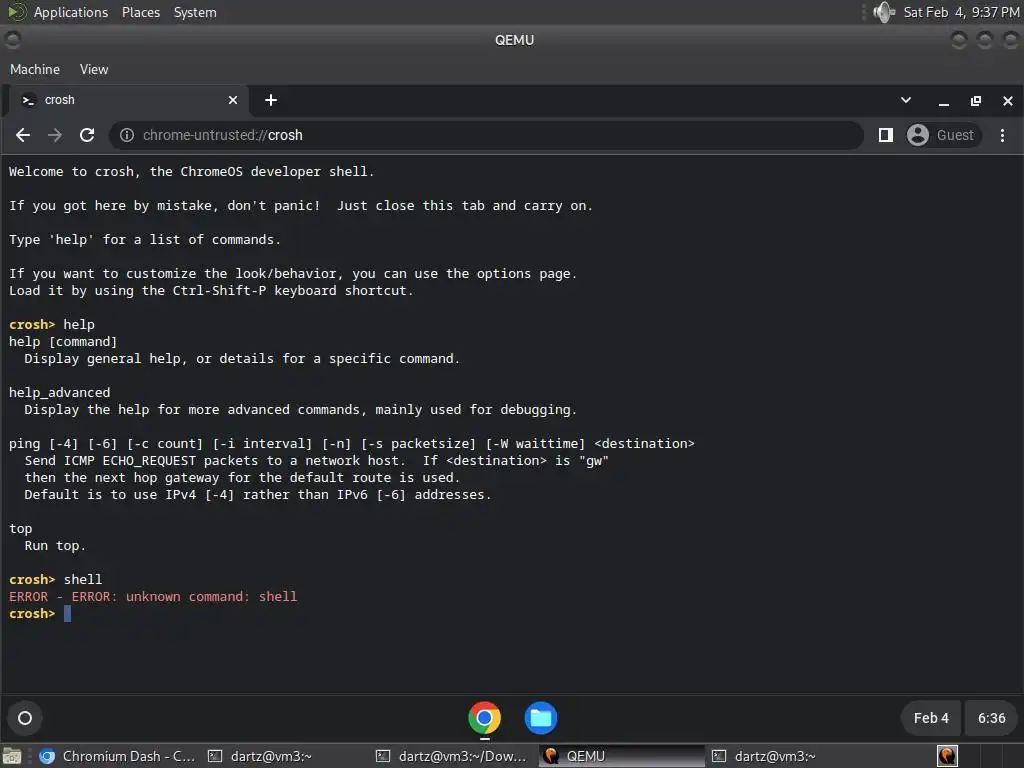This screenshot has height=768, width=1024.
Task: Close the crosh tab
Action: [233, 100]
